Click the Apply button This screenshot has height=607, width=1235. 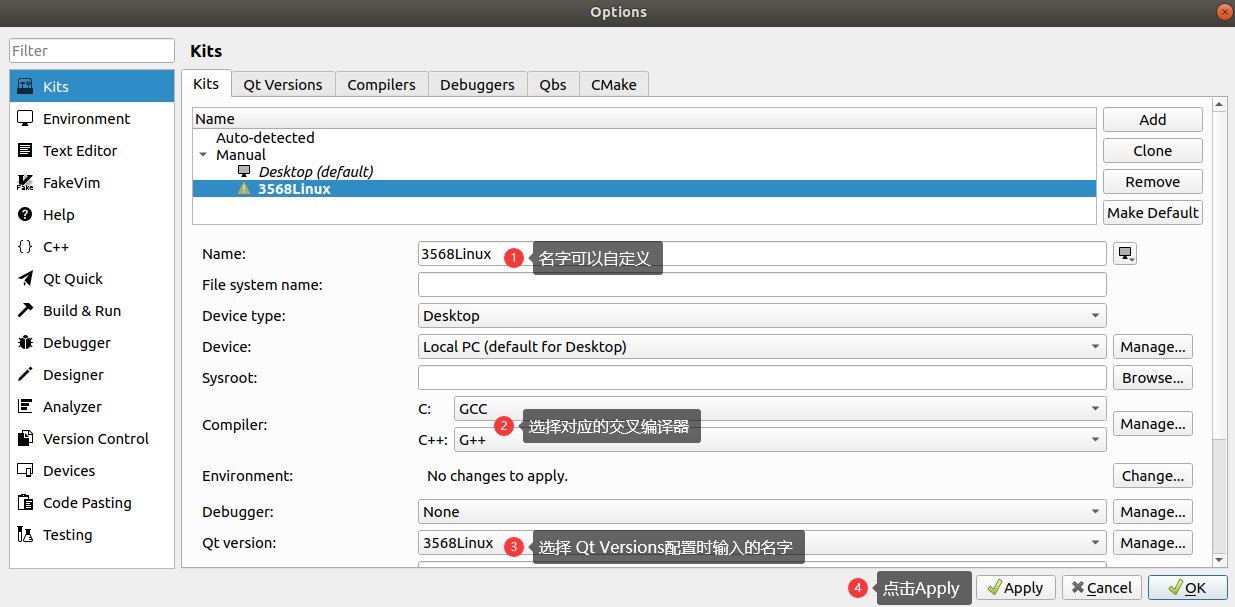(1014, 588)
